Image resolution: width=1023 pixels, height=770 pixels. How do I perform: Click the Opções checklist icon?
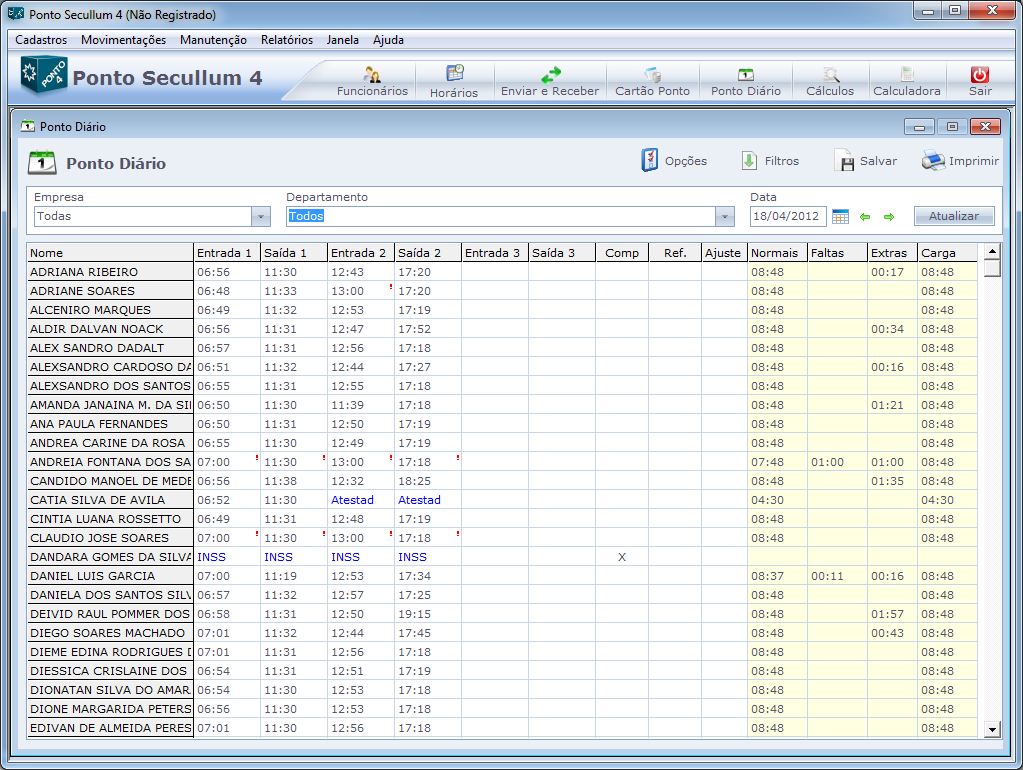point(650,160)
